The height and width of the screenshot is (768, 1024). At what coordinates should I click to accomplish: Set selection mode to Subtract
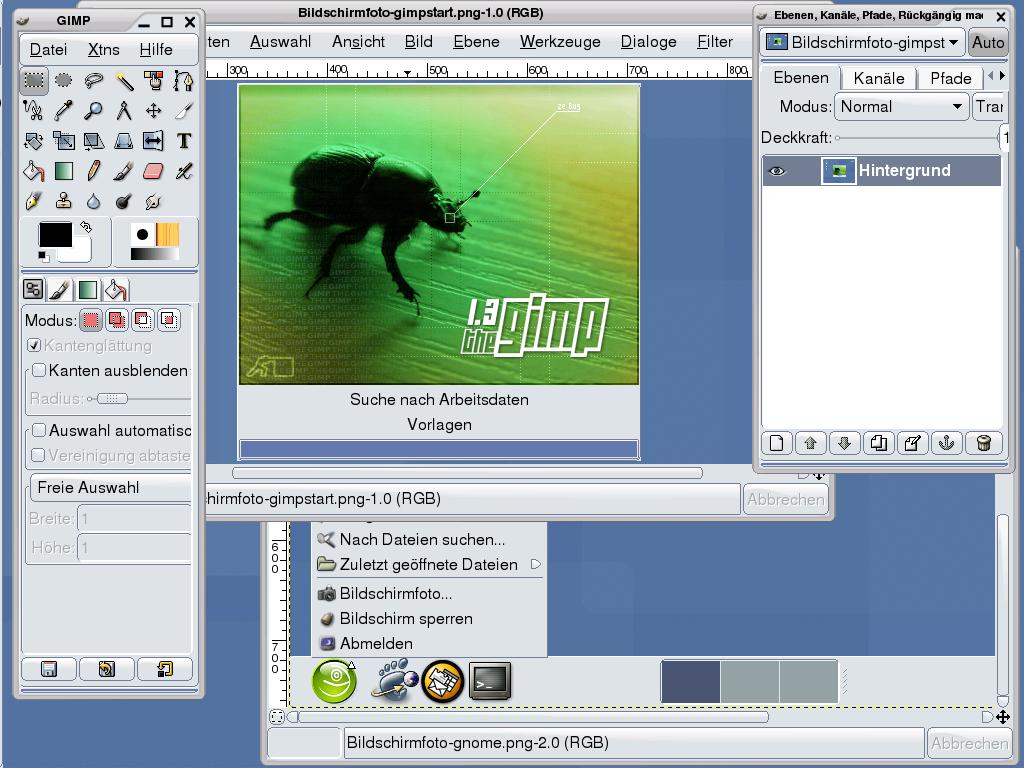pyautogui.click(x=143, y=320)
